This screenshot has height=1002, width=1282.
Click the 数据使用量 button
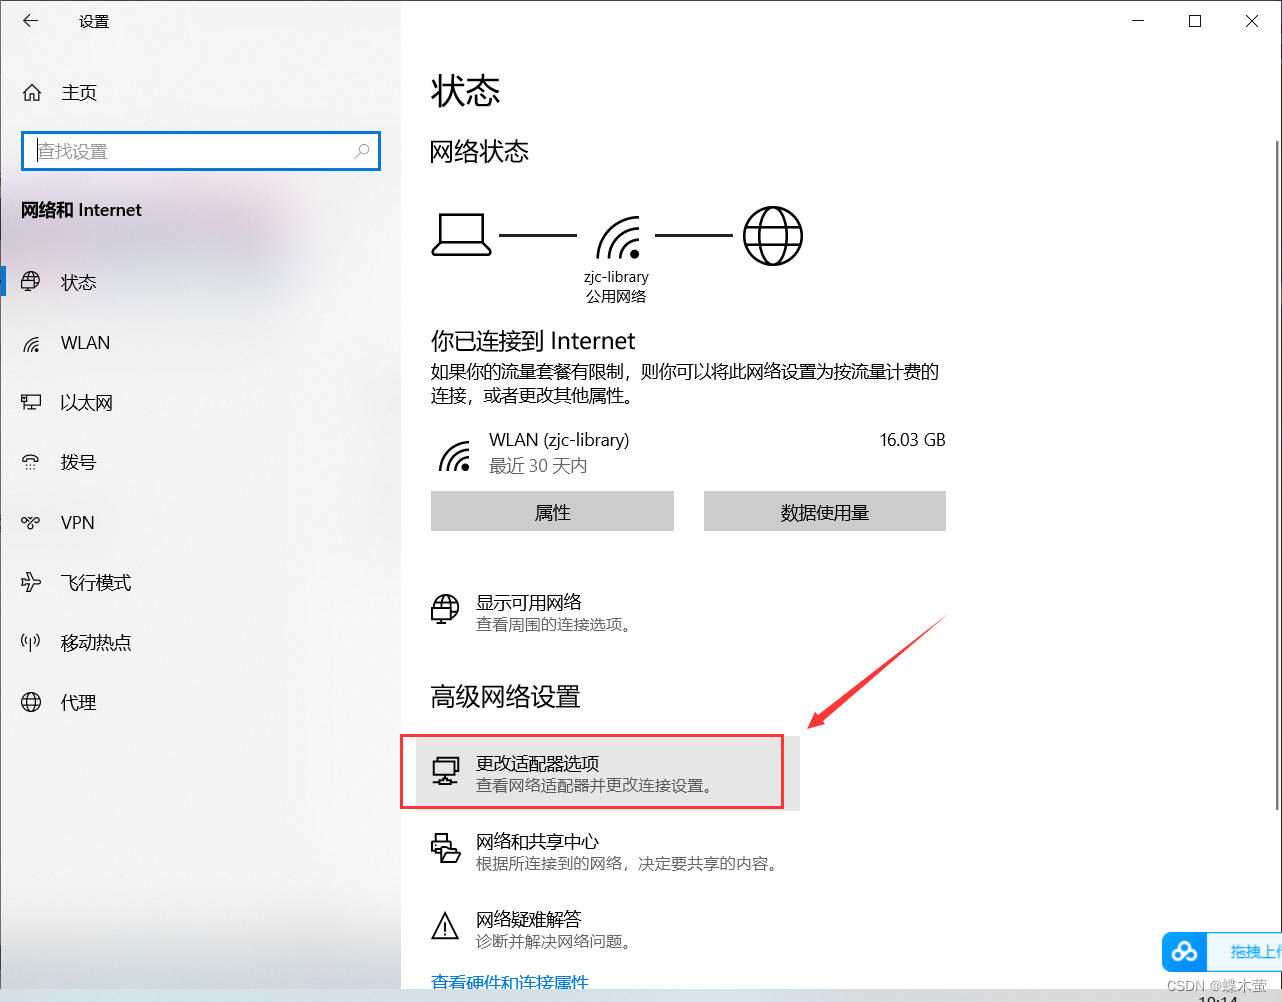[825, 511]
